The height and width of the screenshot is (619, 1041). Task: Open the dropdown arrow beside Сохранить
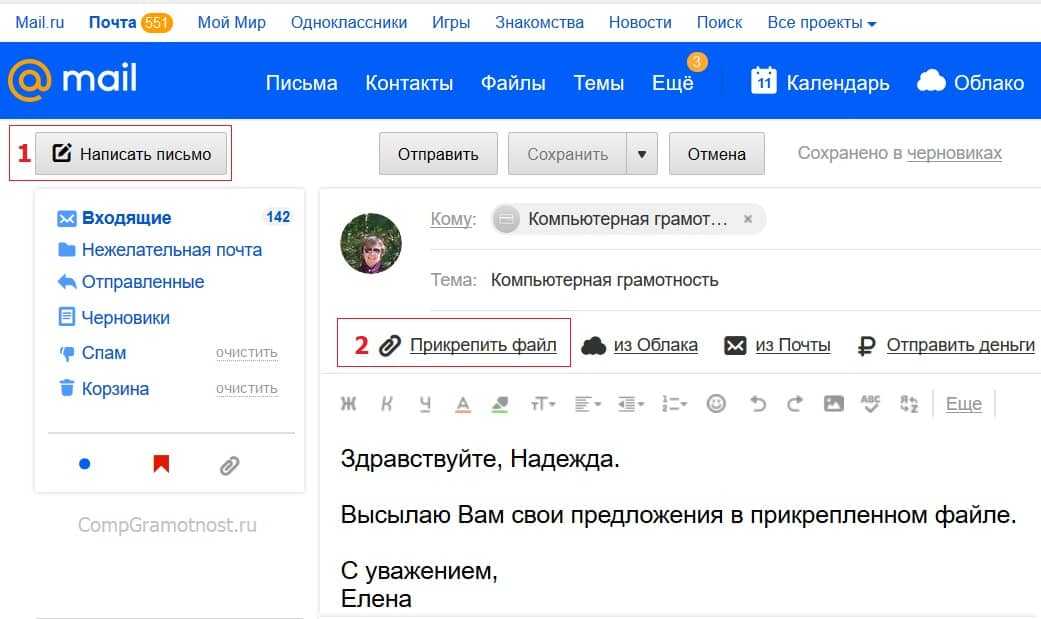point(642,154)
